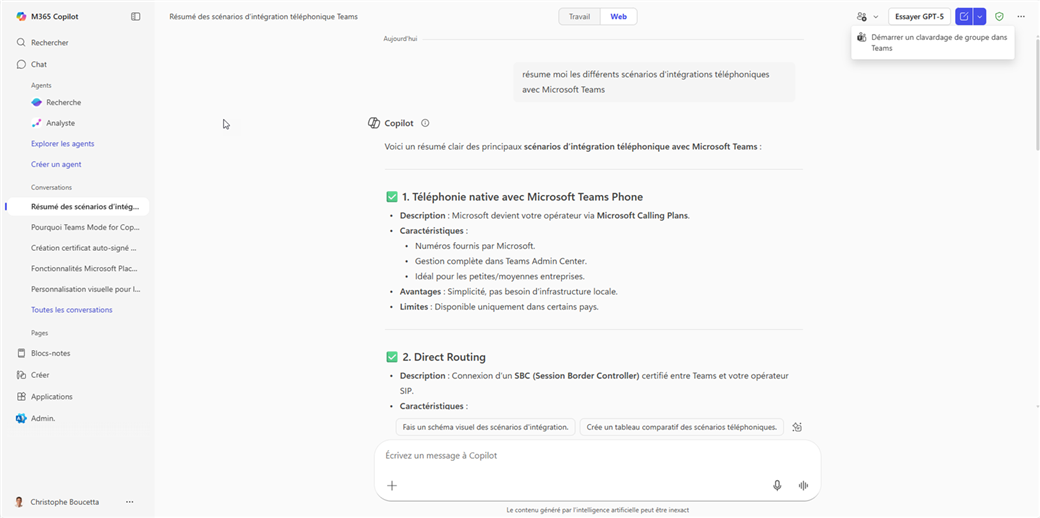Viewport: 1040px width, 518px height.
Task: Open the more options menu beside Christophe Boucetta
Action: (x=129, y=502)
